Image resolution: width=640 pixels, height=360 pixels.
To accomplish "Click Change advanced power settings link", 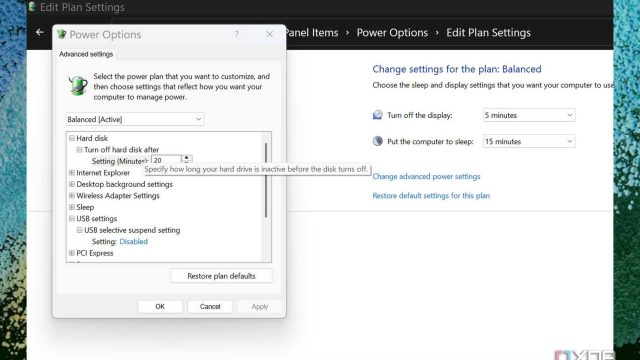I will (x=426, y=176).
